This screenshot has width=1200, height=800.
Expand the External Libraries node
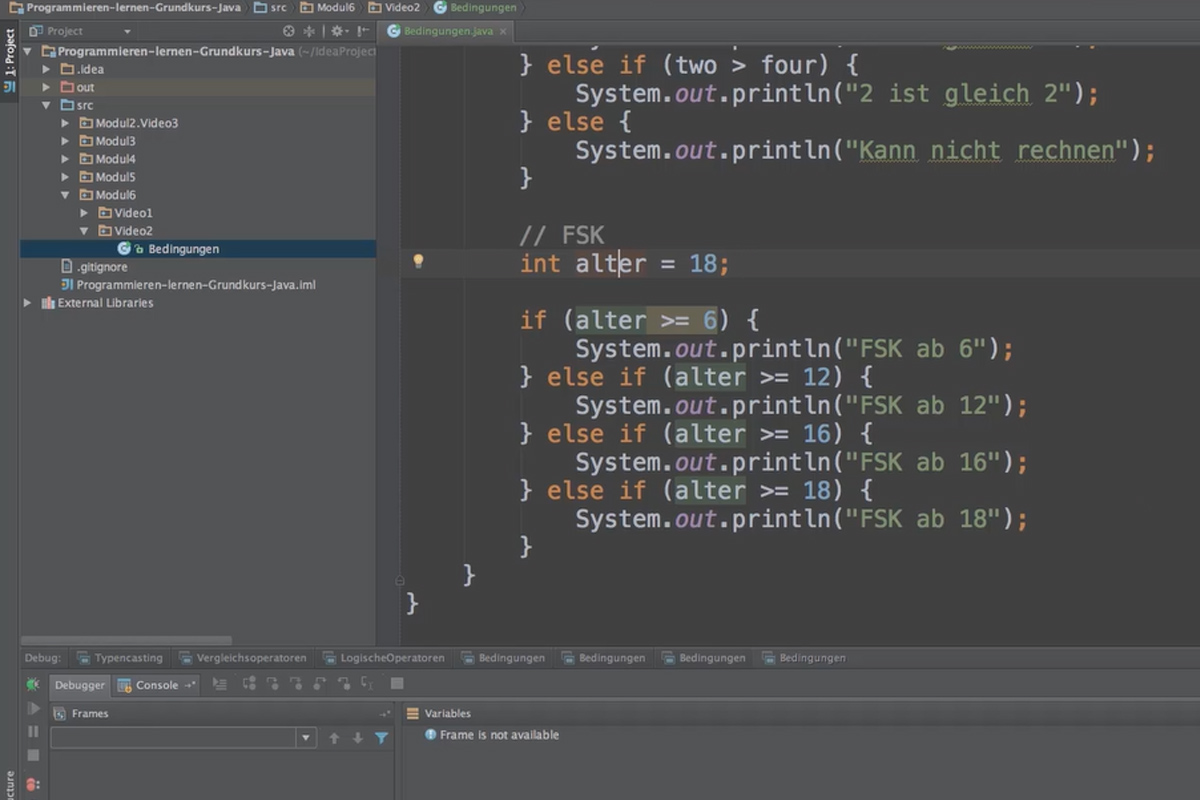coord(28,303)
